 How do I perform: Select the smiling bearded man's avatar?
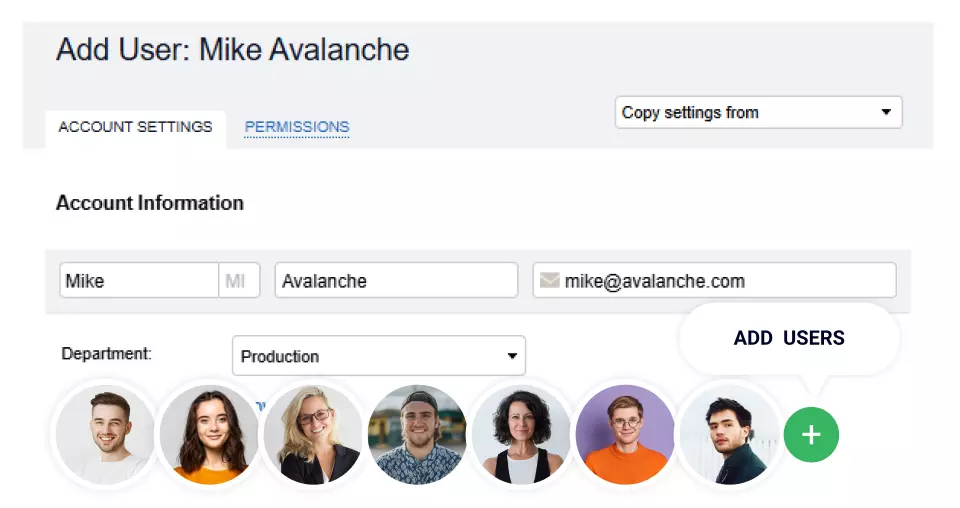point(104,435)
